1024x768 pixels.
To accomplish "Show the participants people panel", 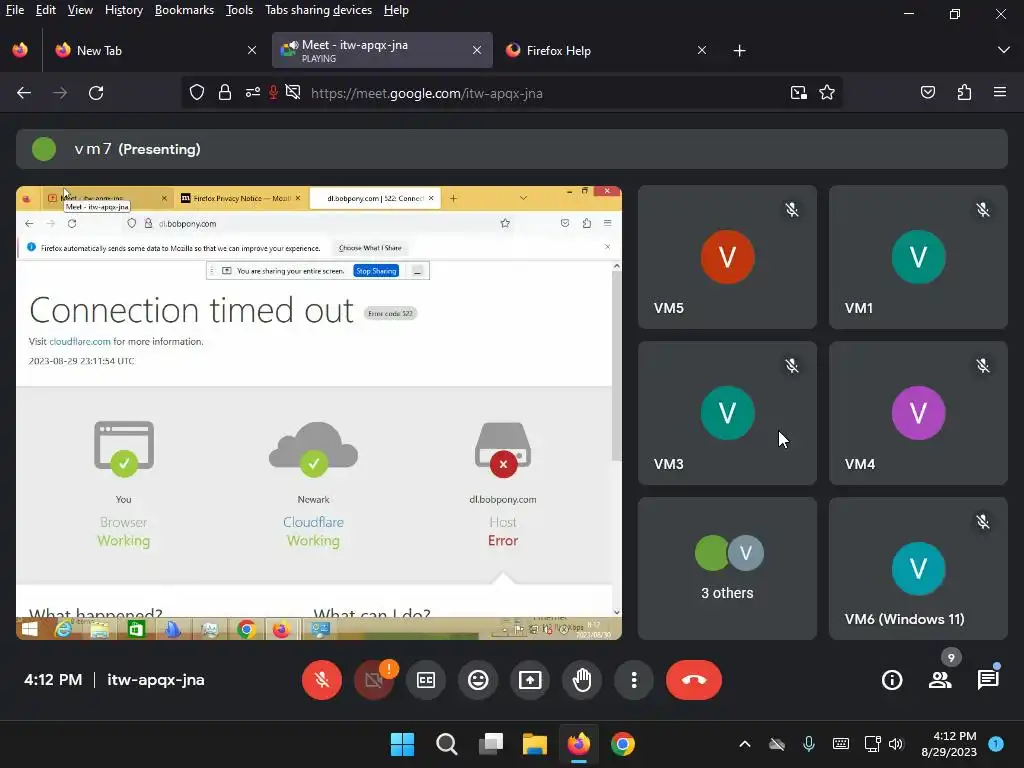I will (x=940, y=680).
